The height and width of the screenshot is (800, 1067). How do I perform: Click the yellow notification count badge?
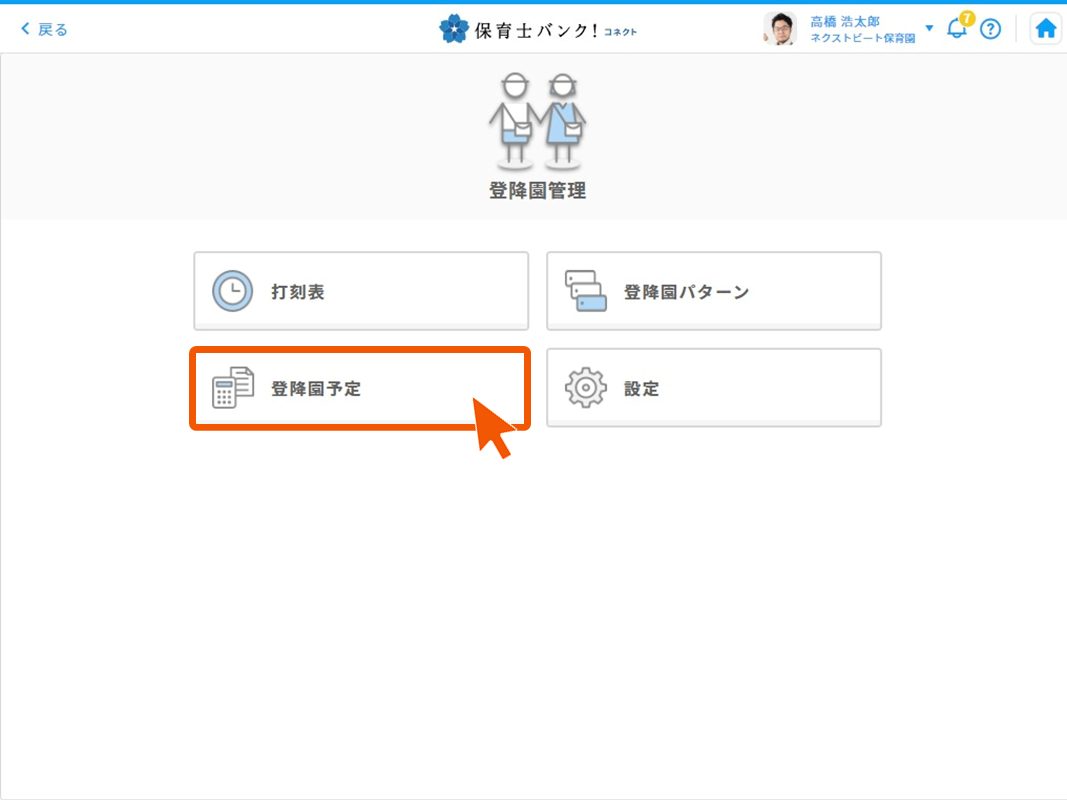coord(966,18)
